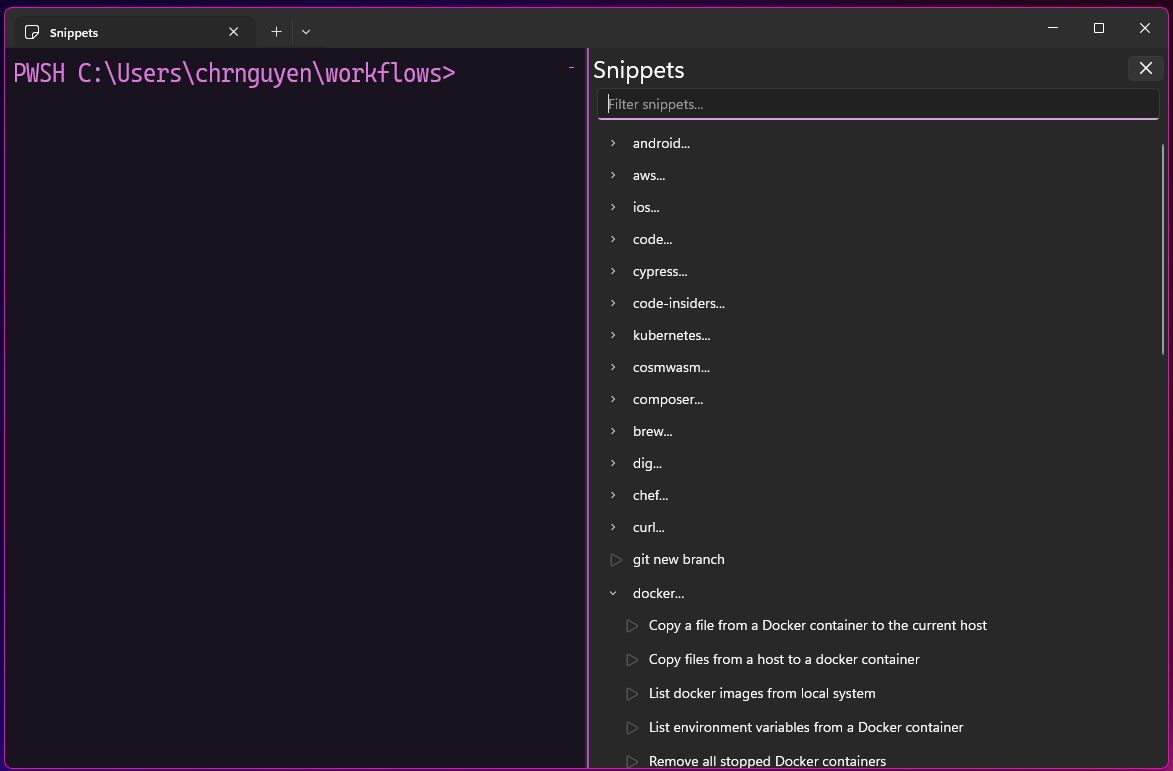
Task: Click play icon for Copy files from host
Action: tap(632, 660)
